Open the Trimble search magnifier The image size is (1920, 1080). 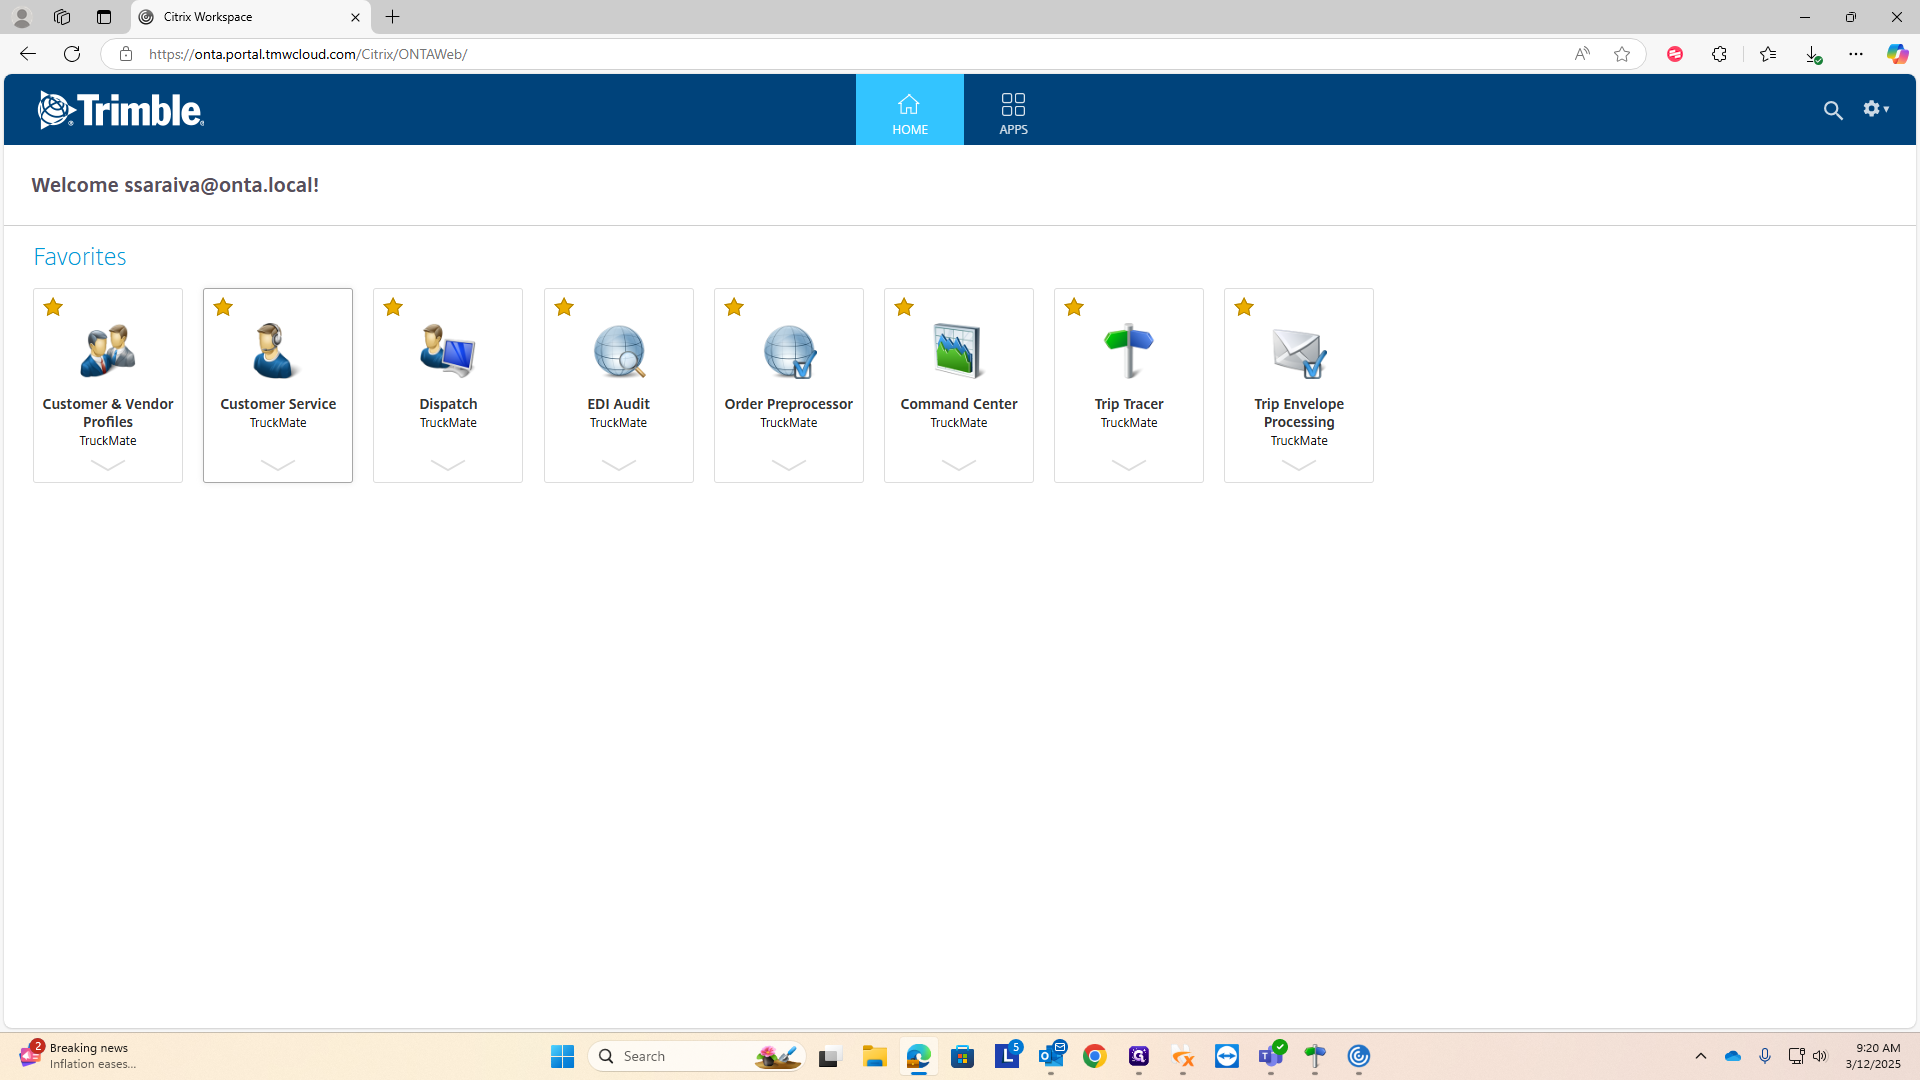[x=1832, y=111]
